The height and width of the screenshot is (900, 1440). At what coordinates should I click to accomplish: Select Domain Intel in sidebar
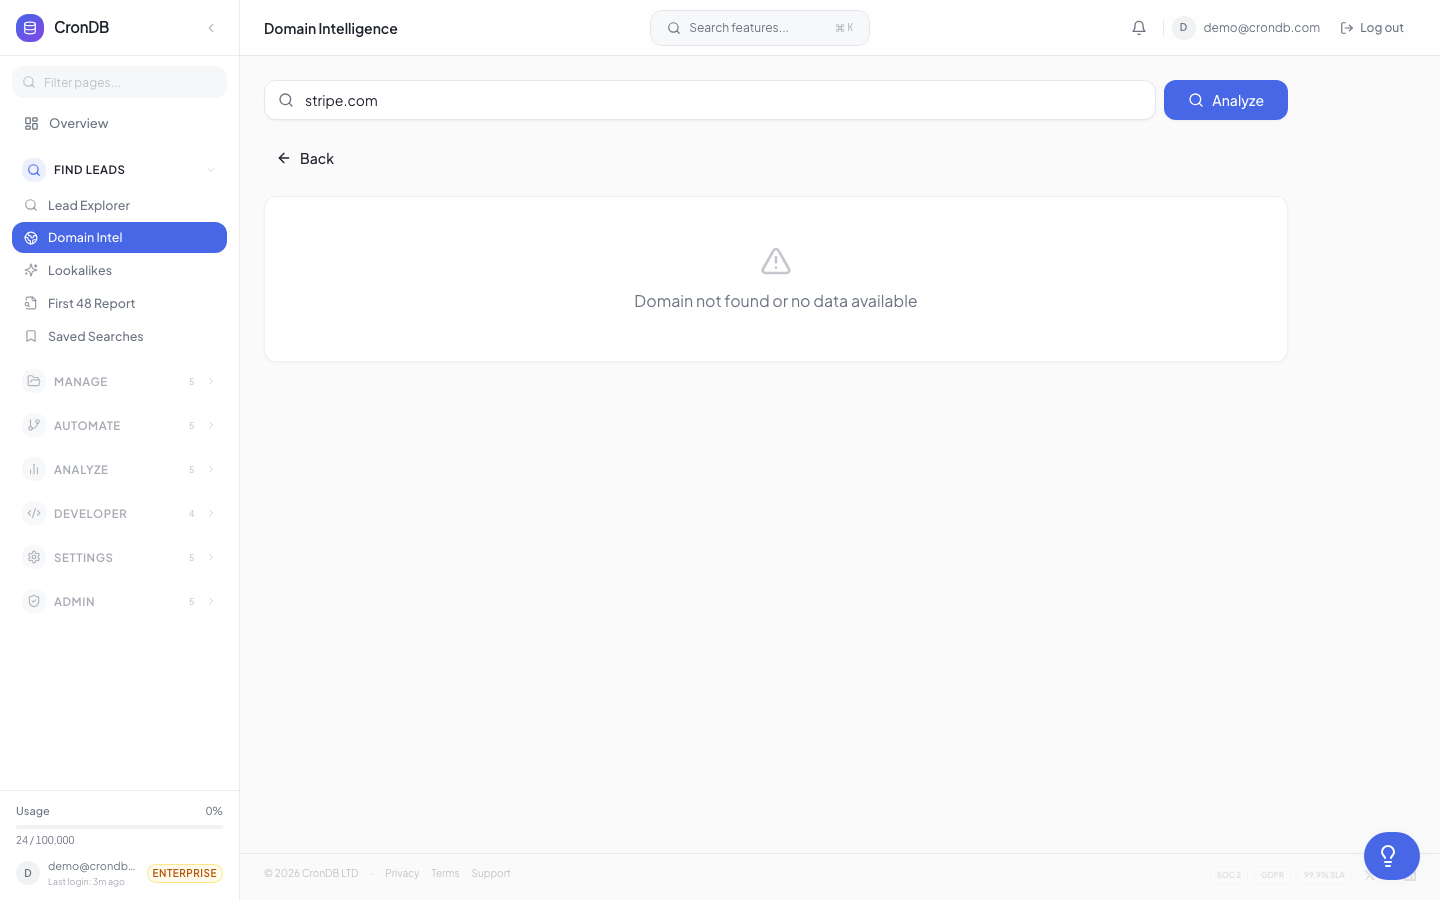pyautogui.click(x=119, y=238)
